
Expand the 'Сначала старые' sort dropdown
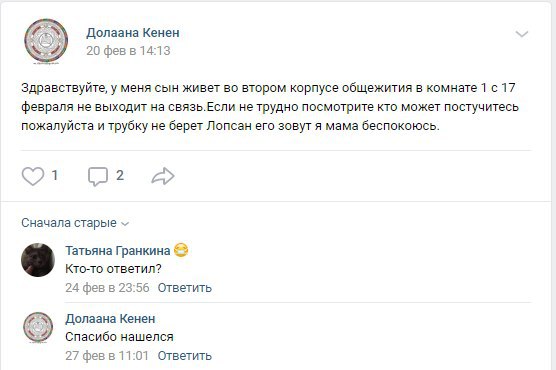[x=75, y=223]
